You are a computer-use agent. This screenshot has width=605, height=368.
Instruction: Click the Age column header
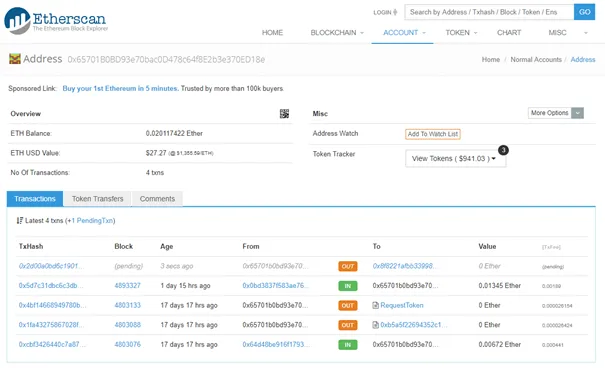167,246
